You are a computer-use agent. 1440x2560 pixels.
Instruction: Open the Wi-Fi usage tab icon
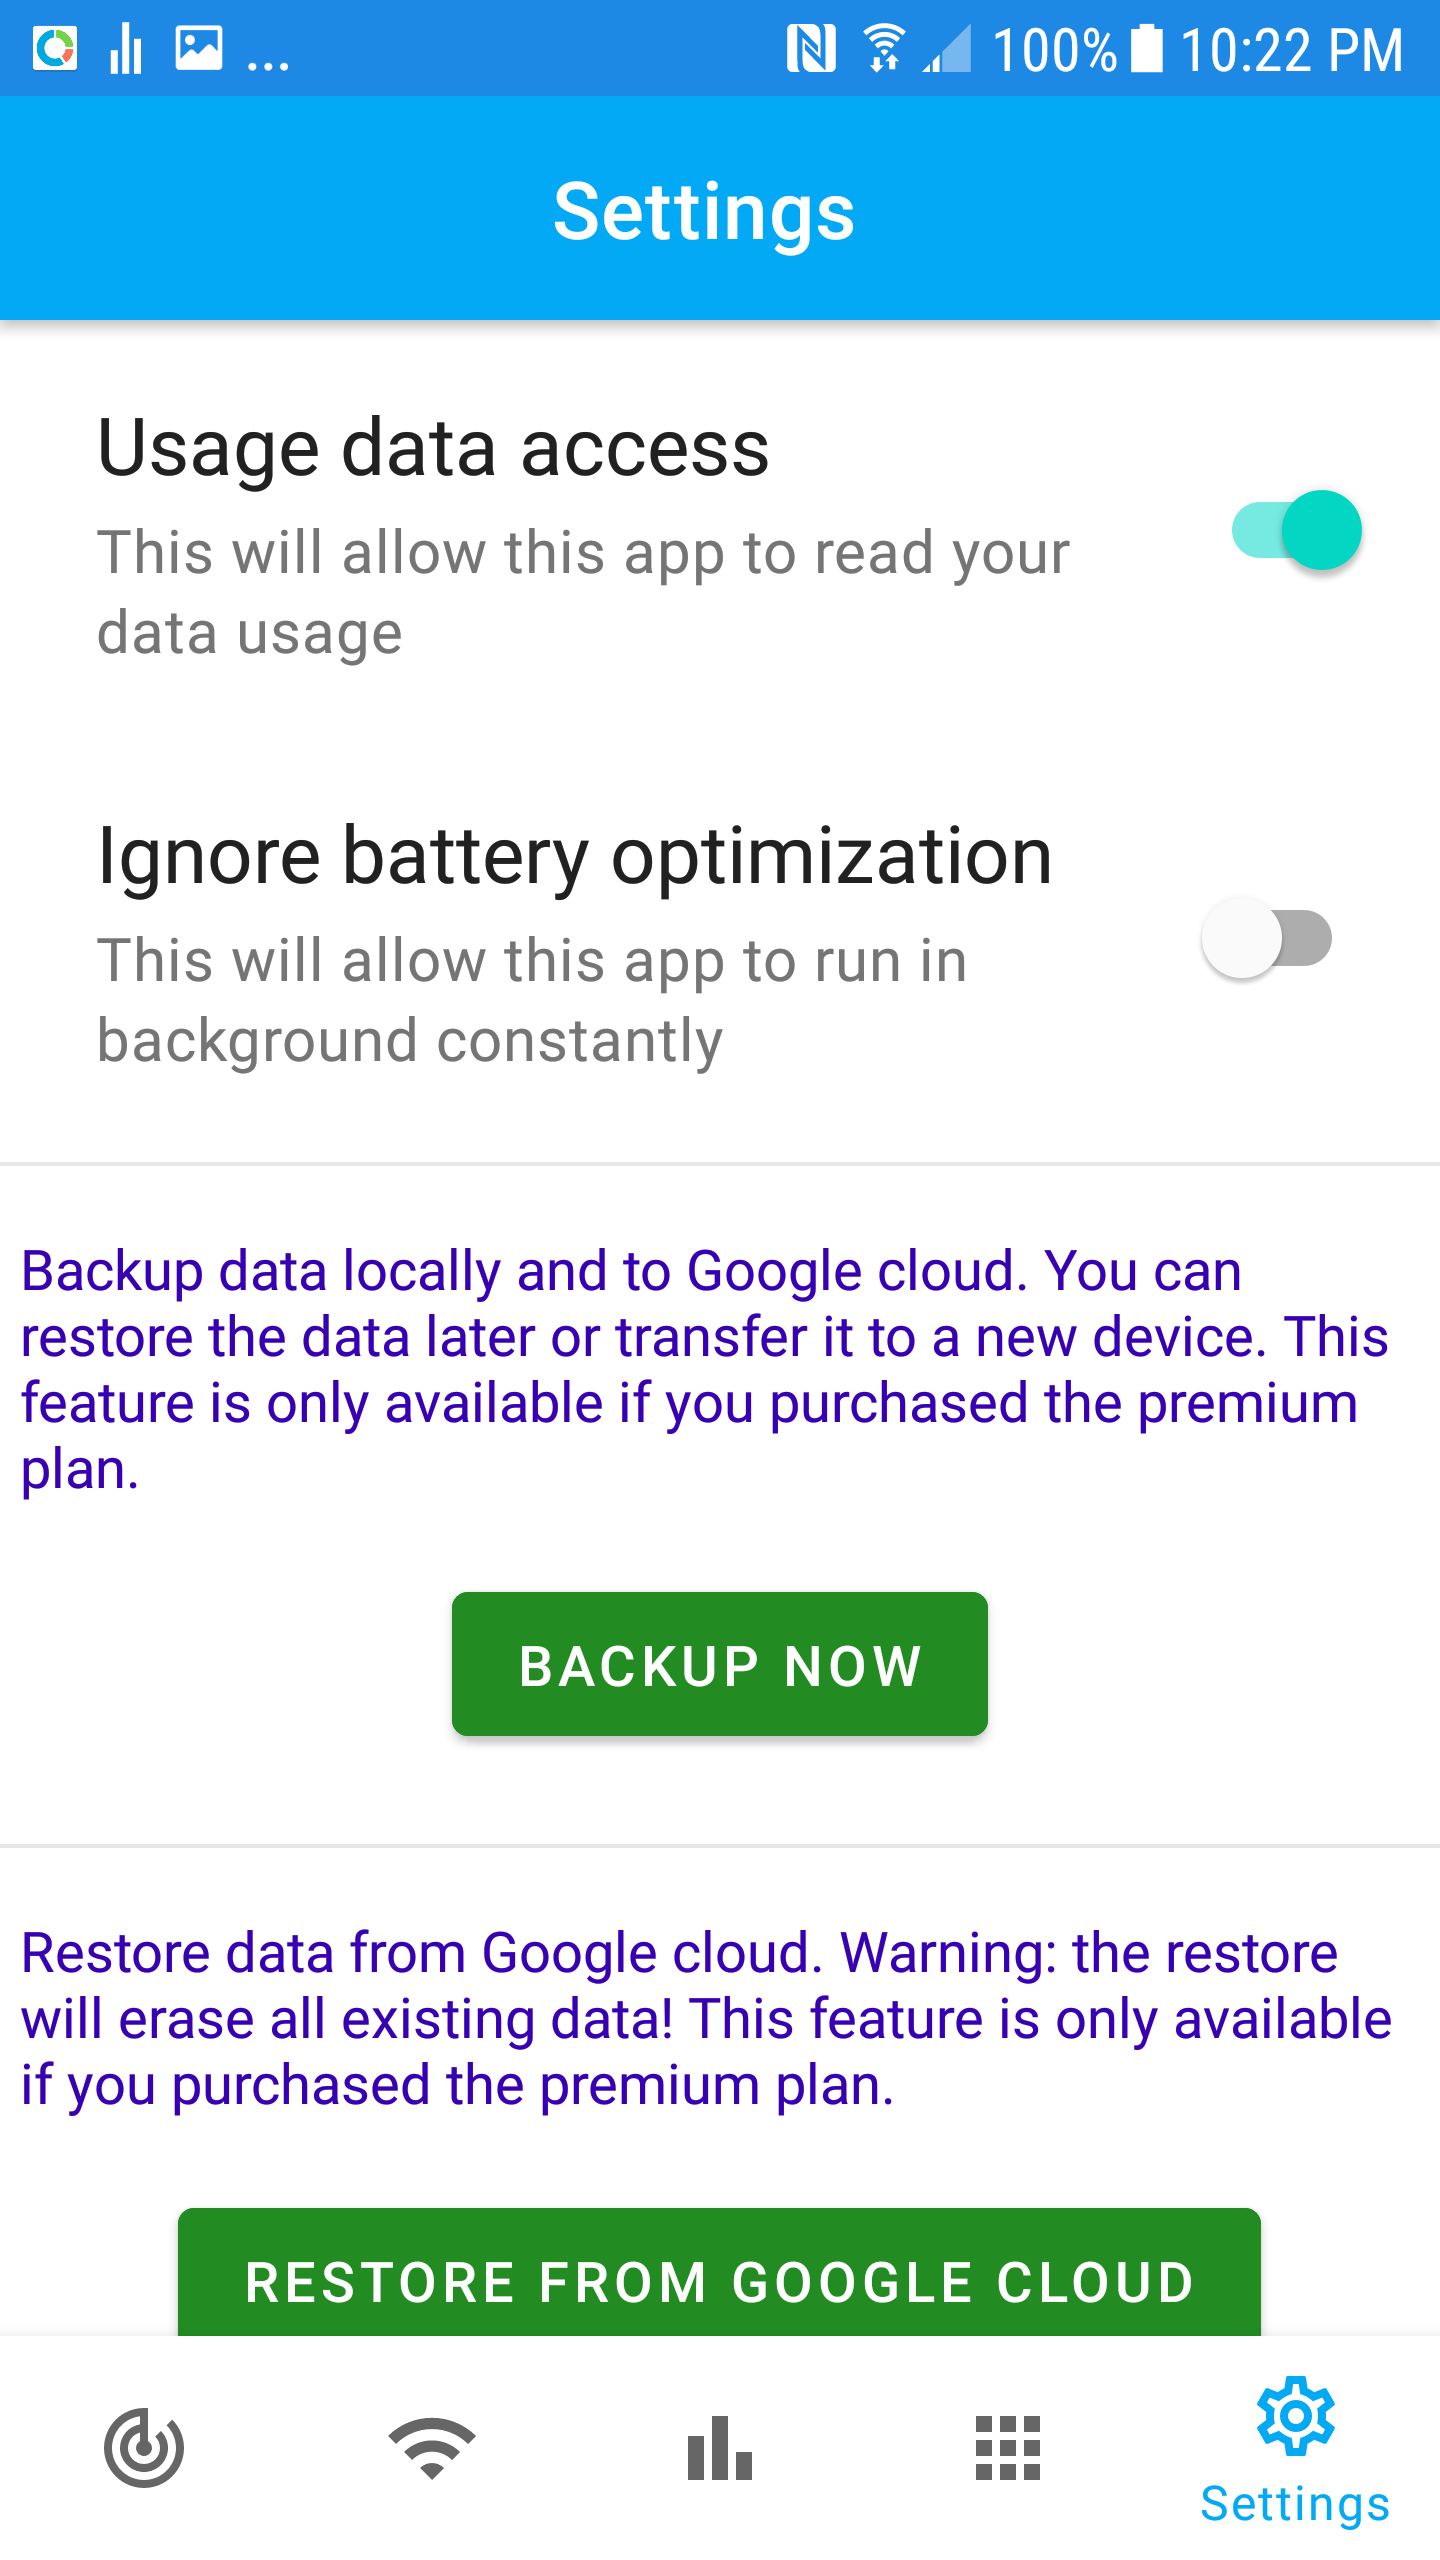coord(432,2448)
